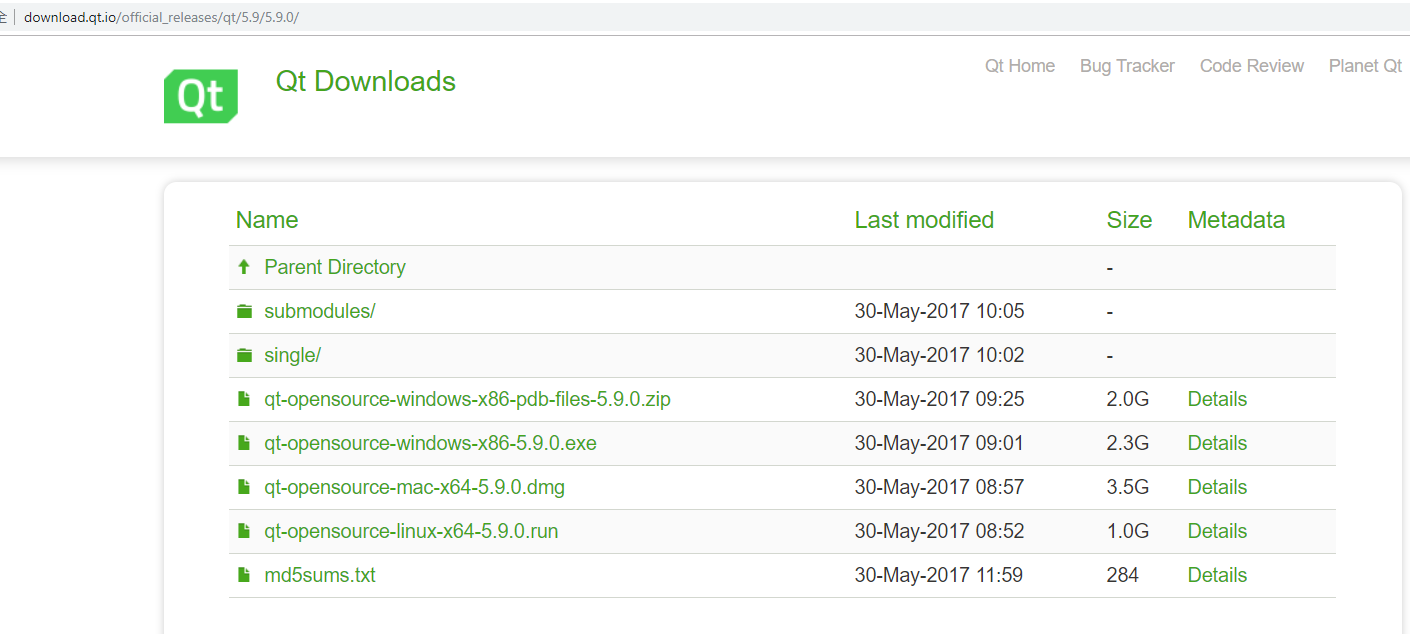Go to Code Review navigation link

1251,66
